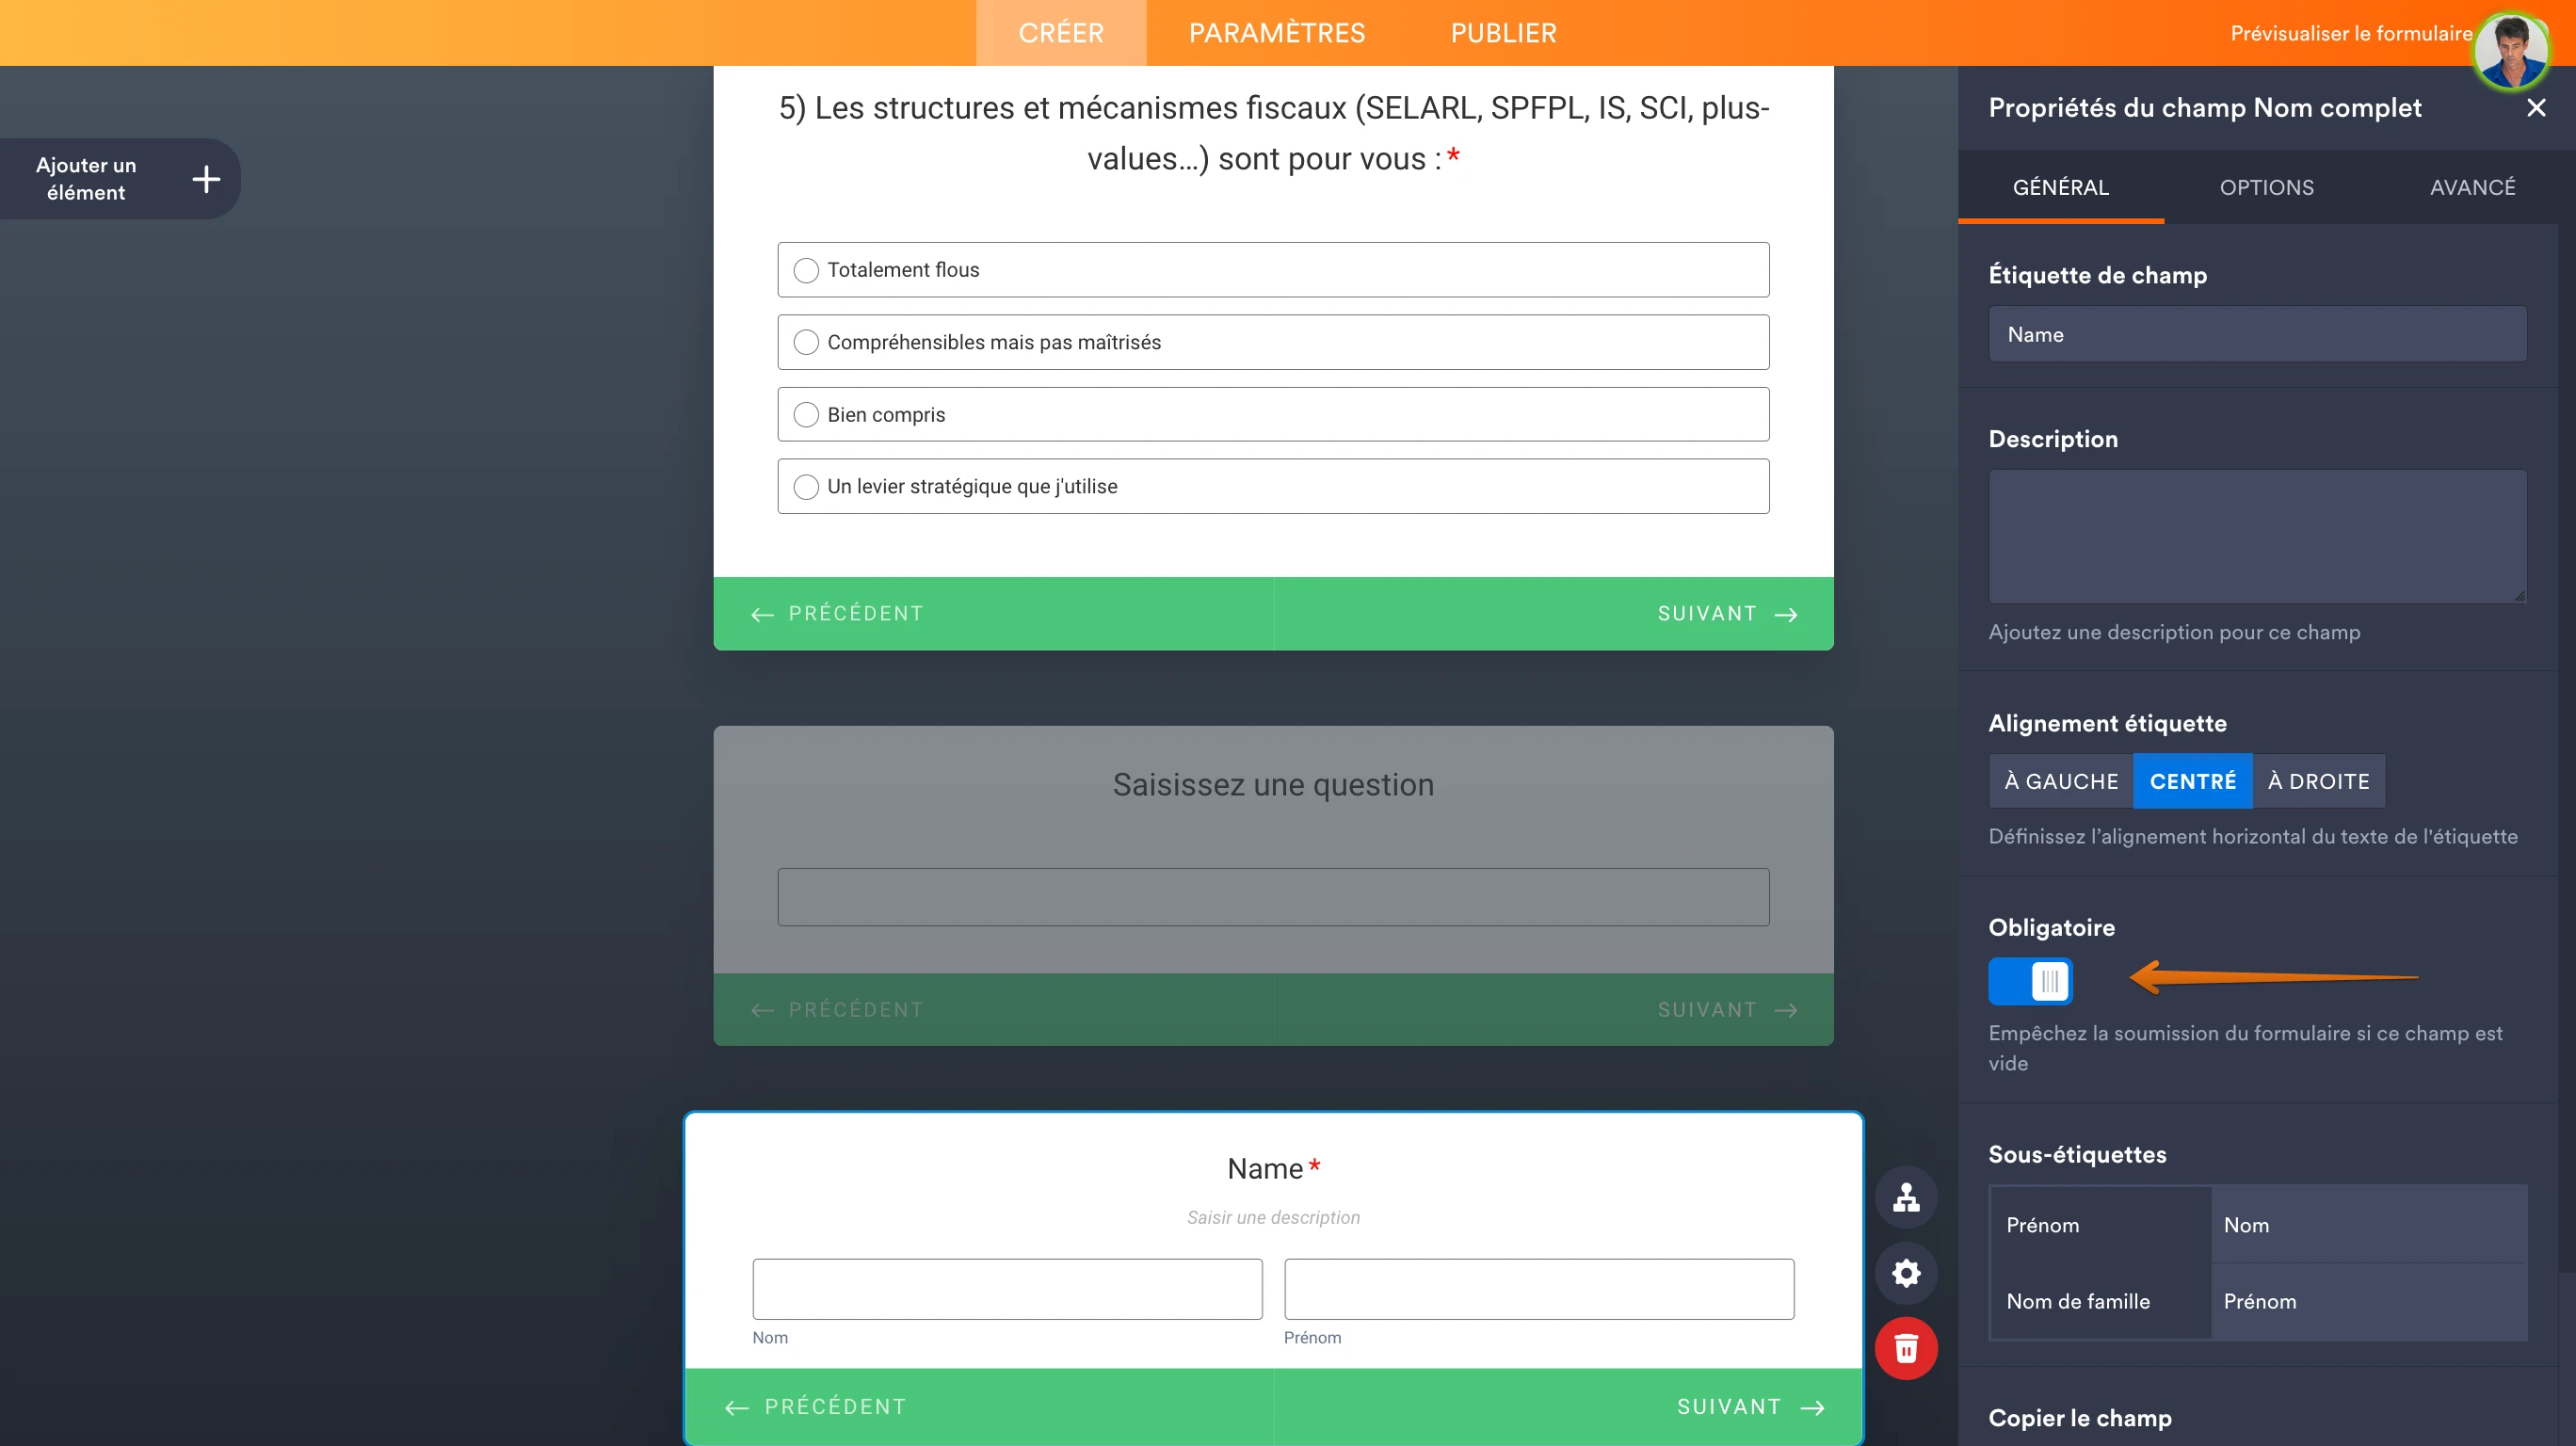The image size is (2576, 1446).
Task: Click the answer box under 'Saisissez une question'
Action: coord(1273,897)
